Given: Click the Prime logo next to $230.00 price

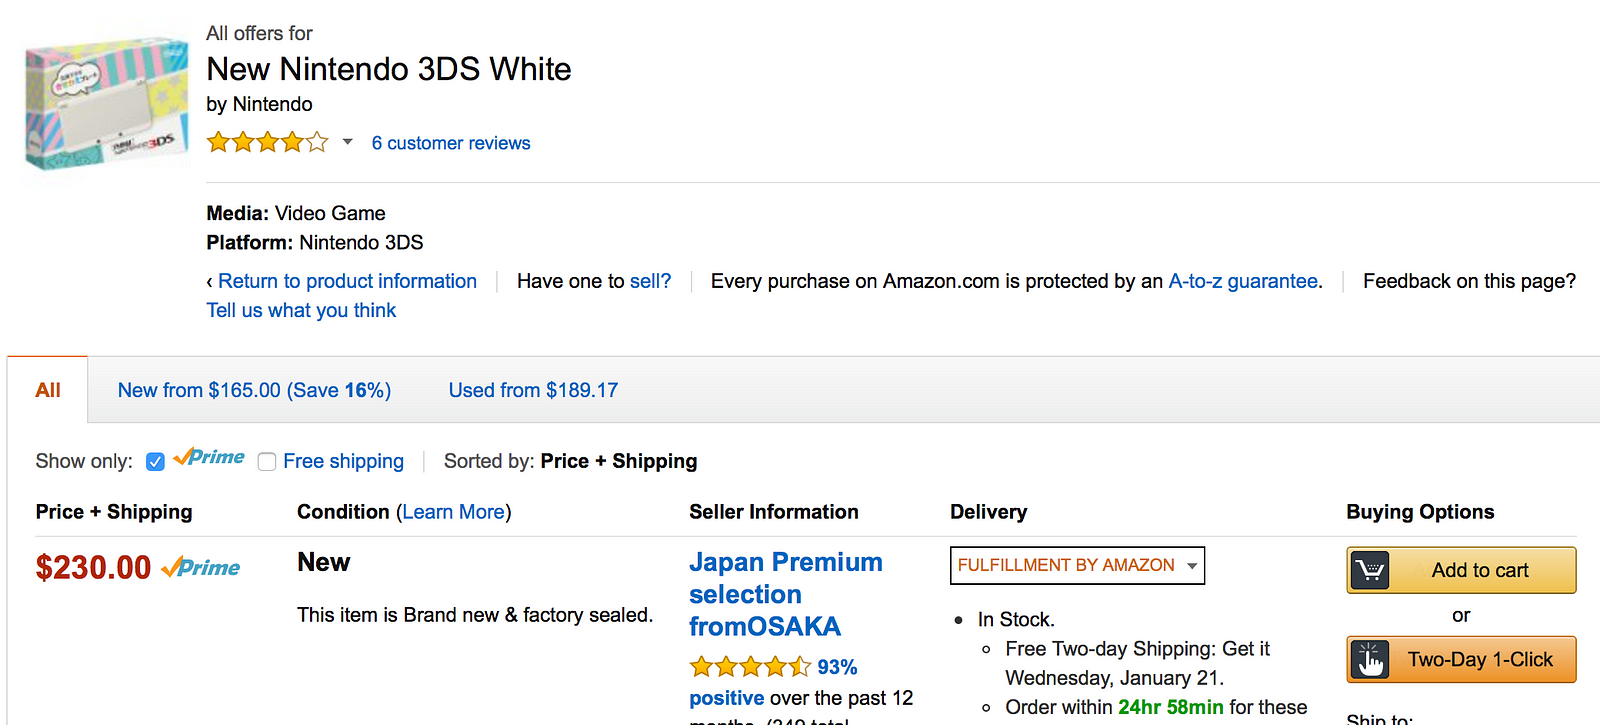Looking at the screenshot, I should point(201,567).
